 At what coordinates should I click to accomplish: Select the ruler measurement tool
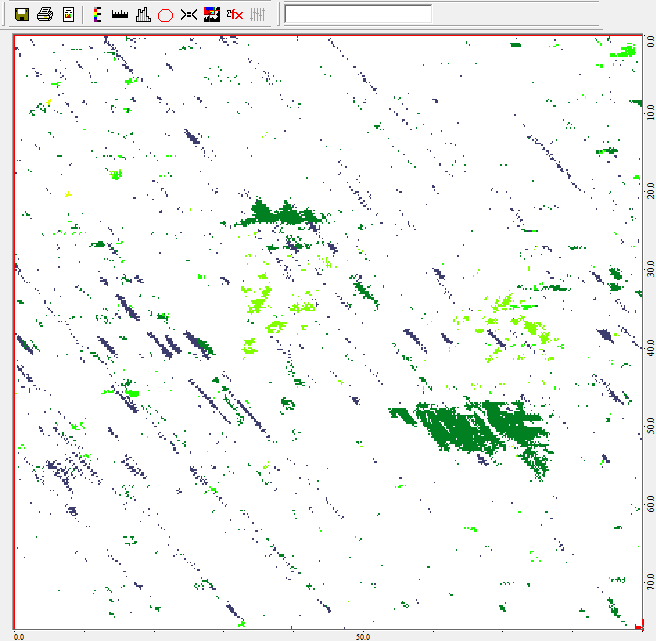pyautogui.click(x=119, y=15)
